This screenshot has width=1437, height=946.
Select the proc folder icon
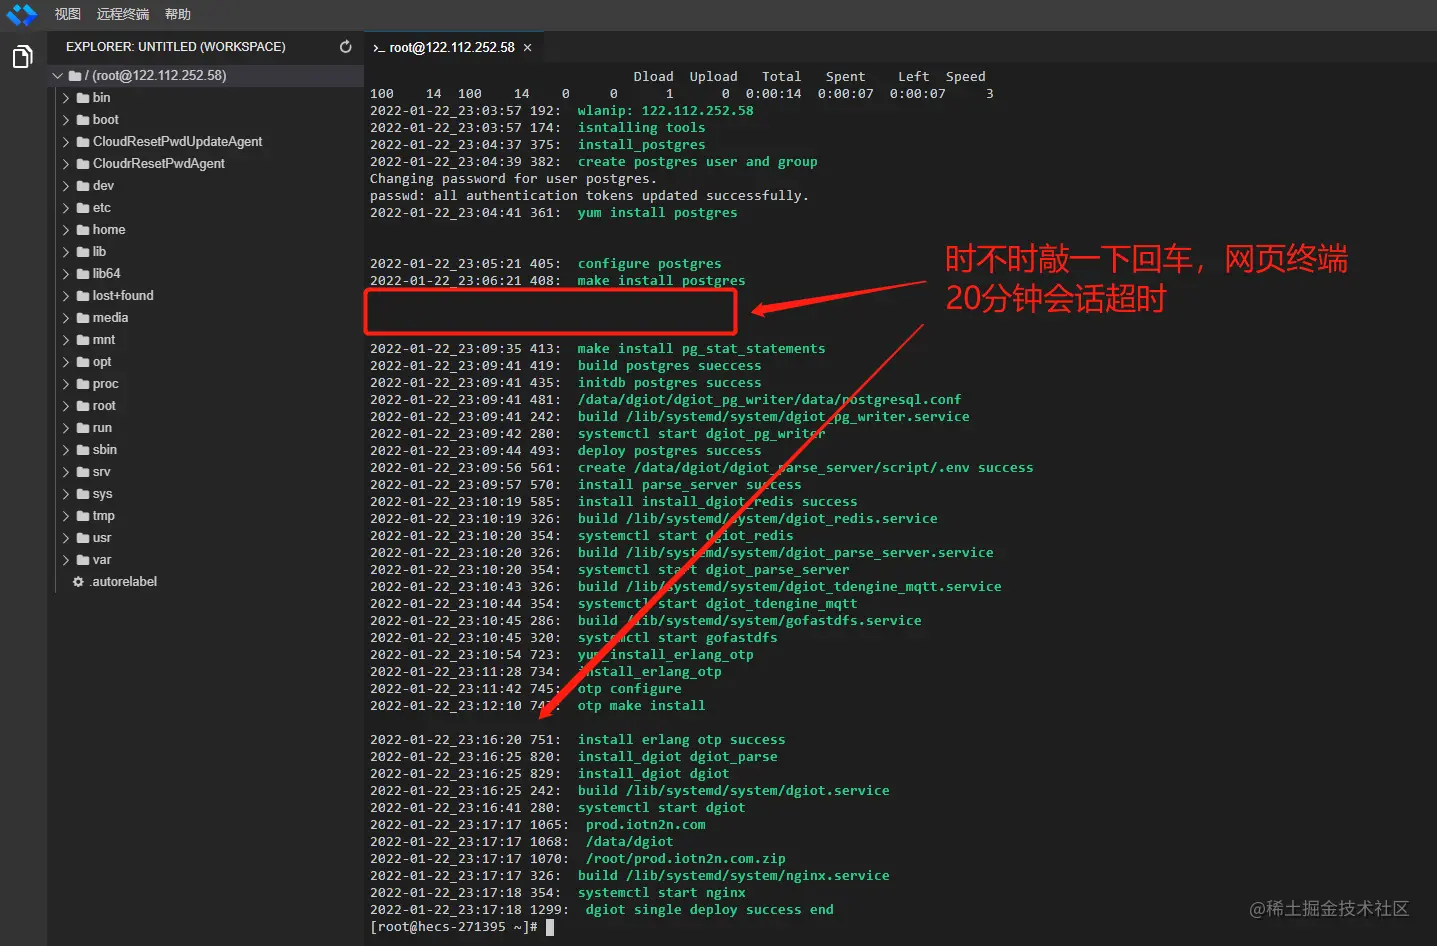click(x=83, y=384)
